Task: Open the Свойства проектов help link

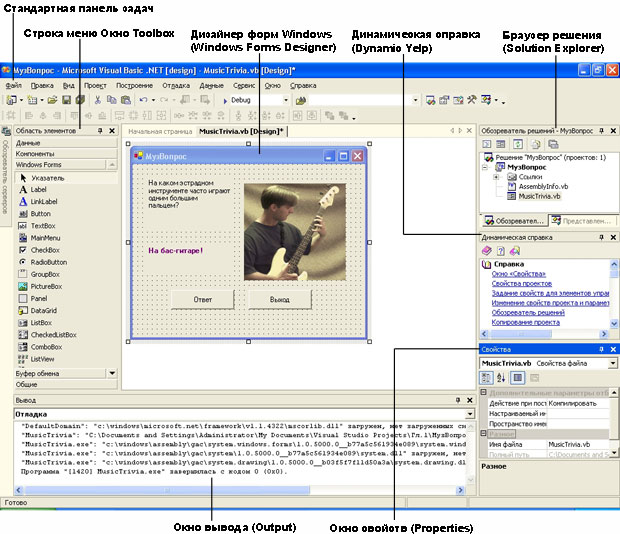Action: tap(522, 283)
